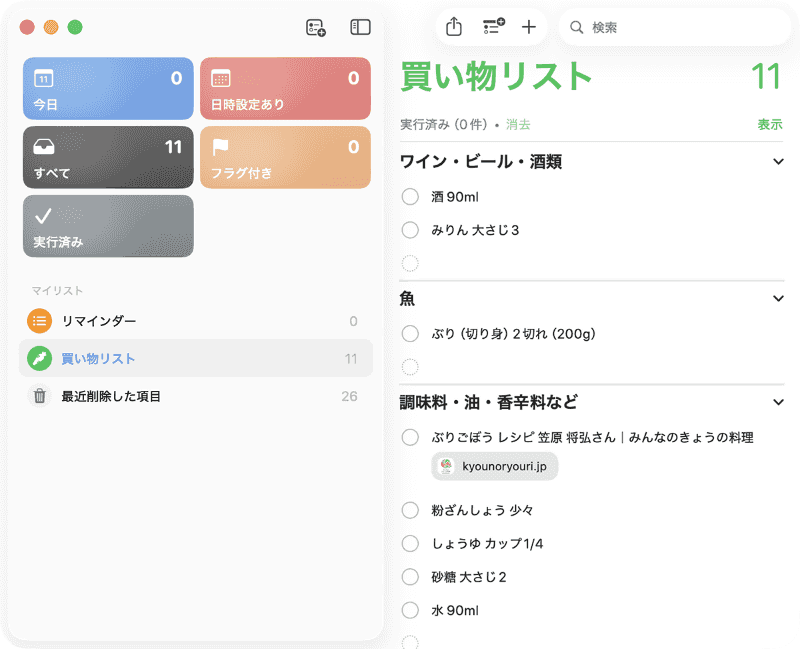800x649 pixels.
Task: Select the green 買い物リスト list icon
Action: (40, 358)
